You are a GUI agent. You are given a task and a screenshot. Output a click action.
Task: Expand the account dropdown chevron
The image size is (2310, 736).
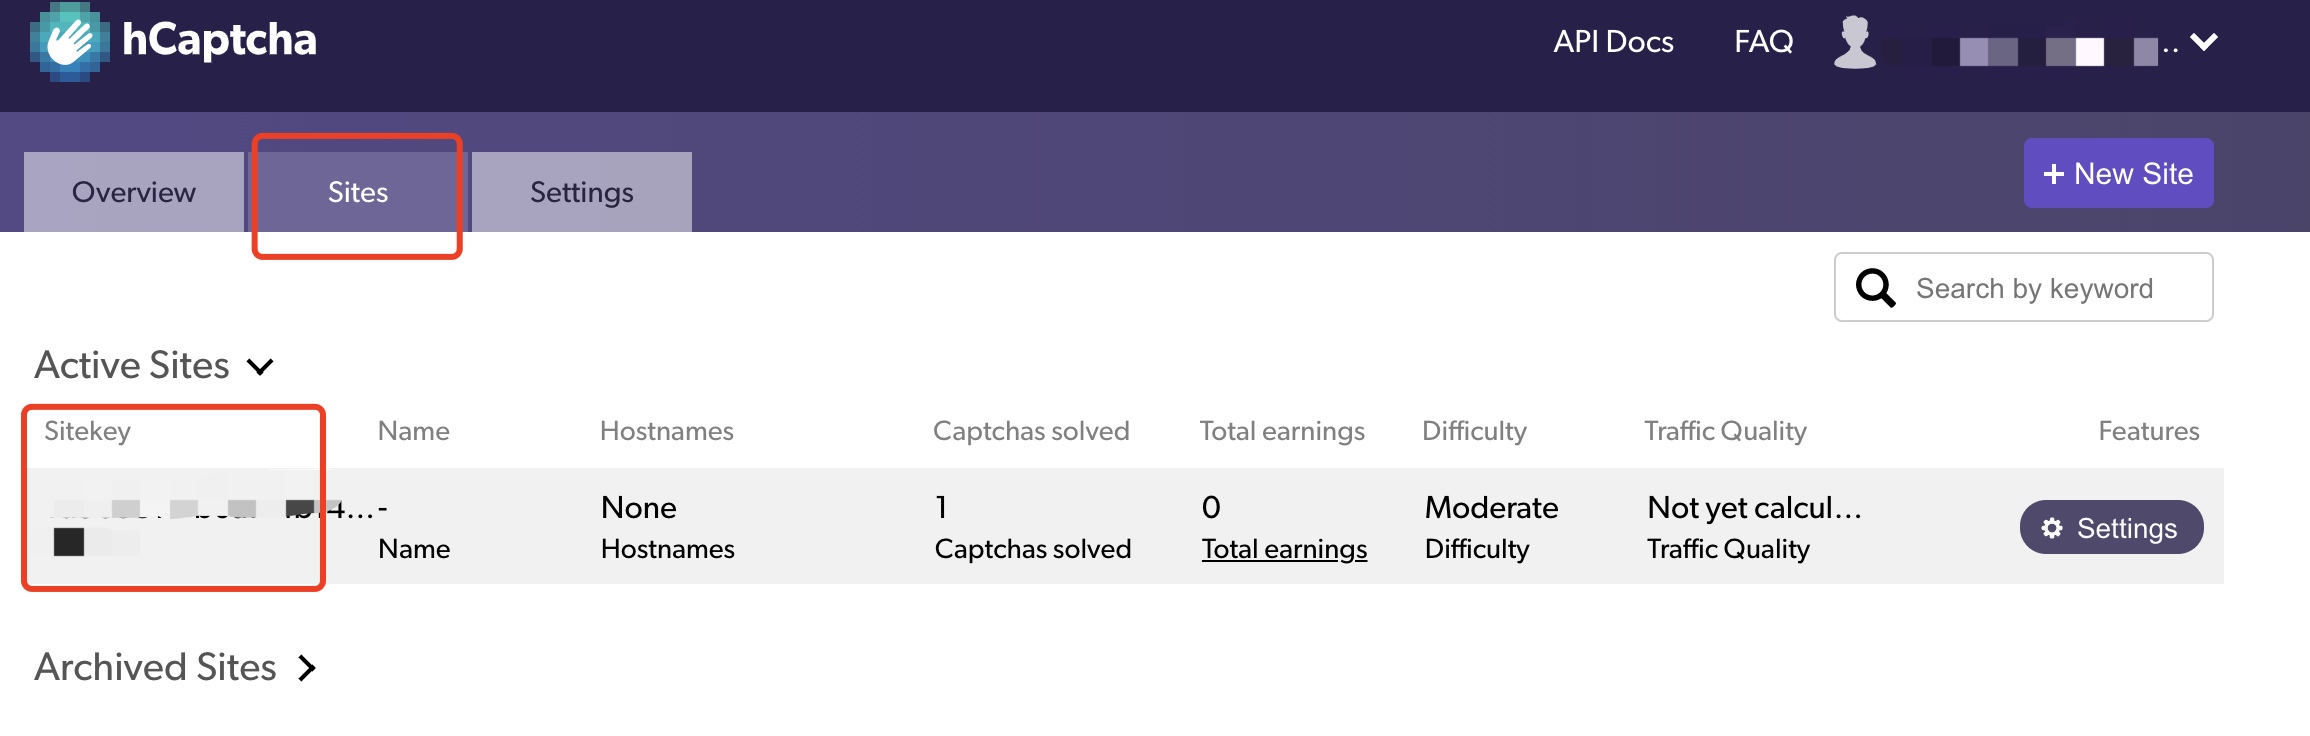2204,42
